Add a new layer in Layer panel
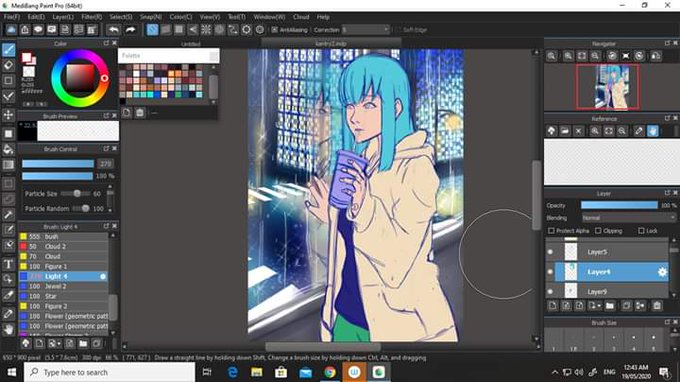This screenshot has width=680, height=382. tap(552, 306)
